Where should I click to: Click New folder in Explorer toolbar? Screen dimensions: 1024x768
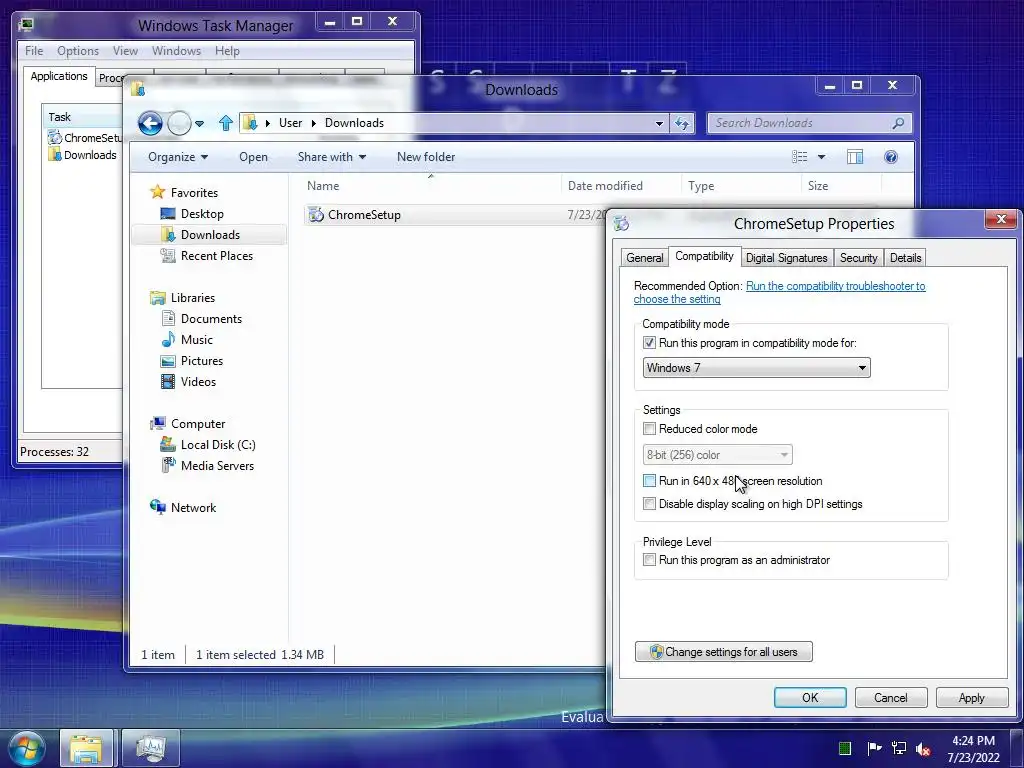tap(426, 157)
